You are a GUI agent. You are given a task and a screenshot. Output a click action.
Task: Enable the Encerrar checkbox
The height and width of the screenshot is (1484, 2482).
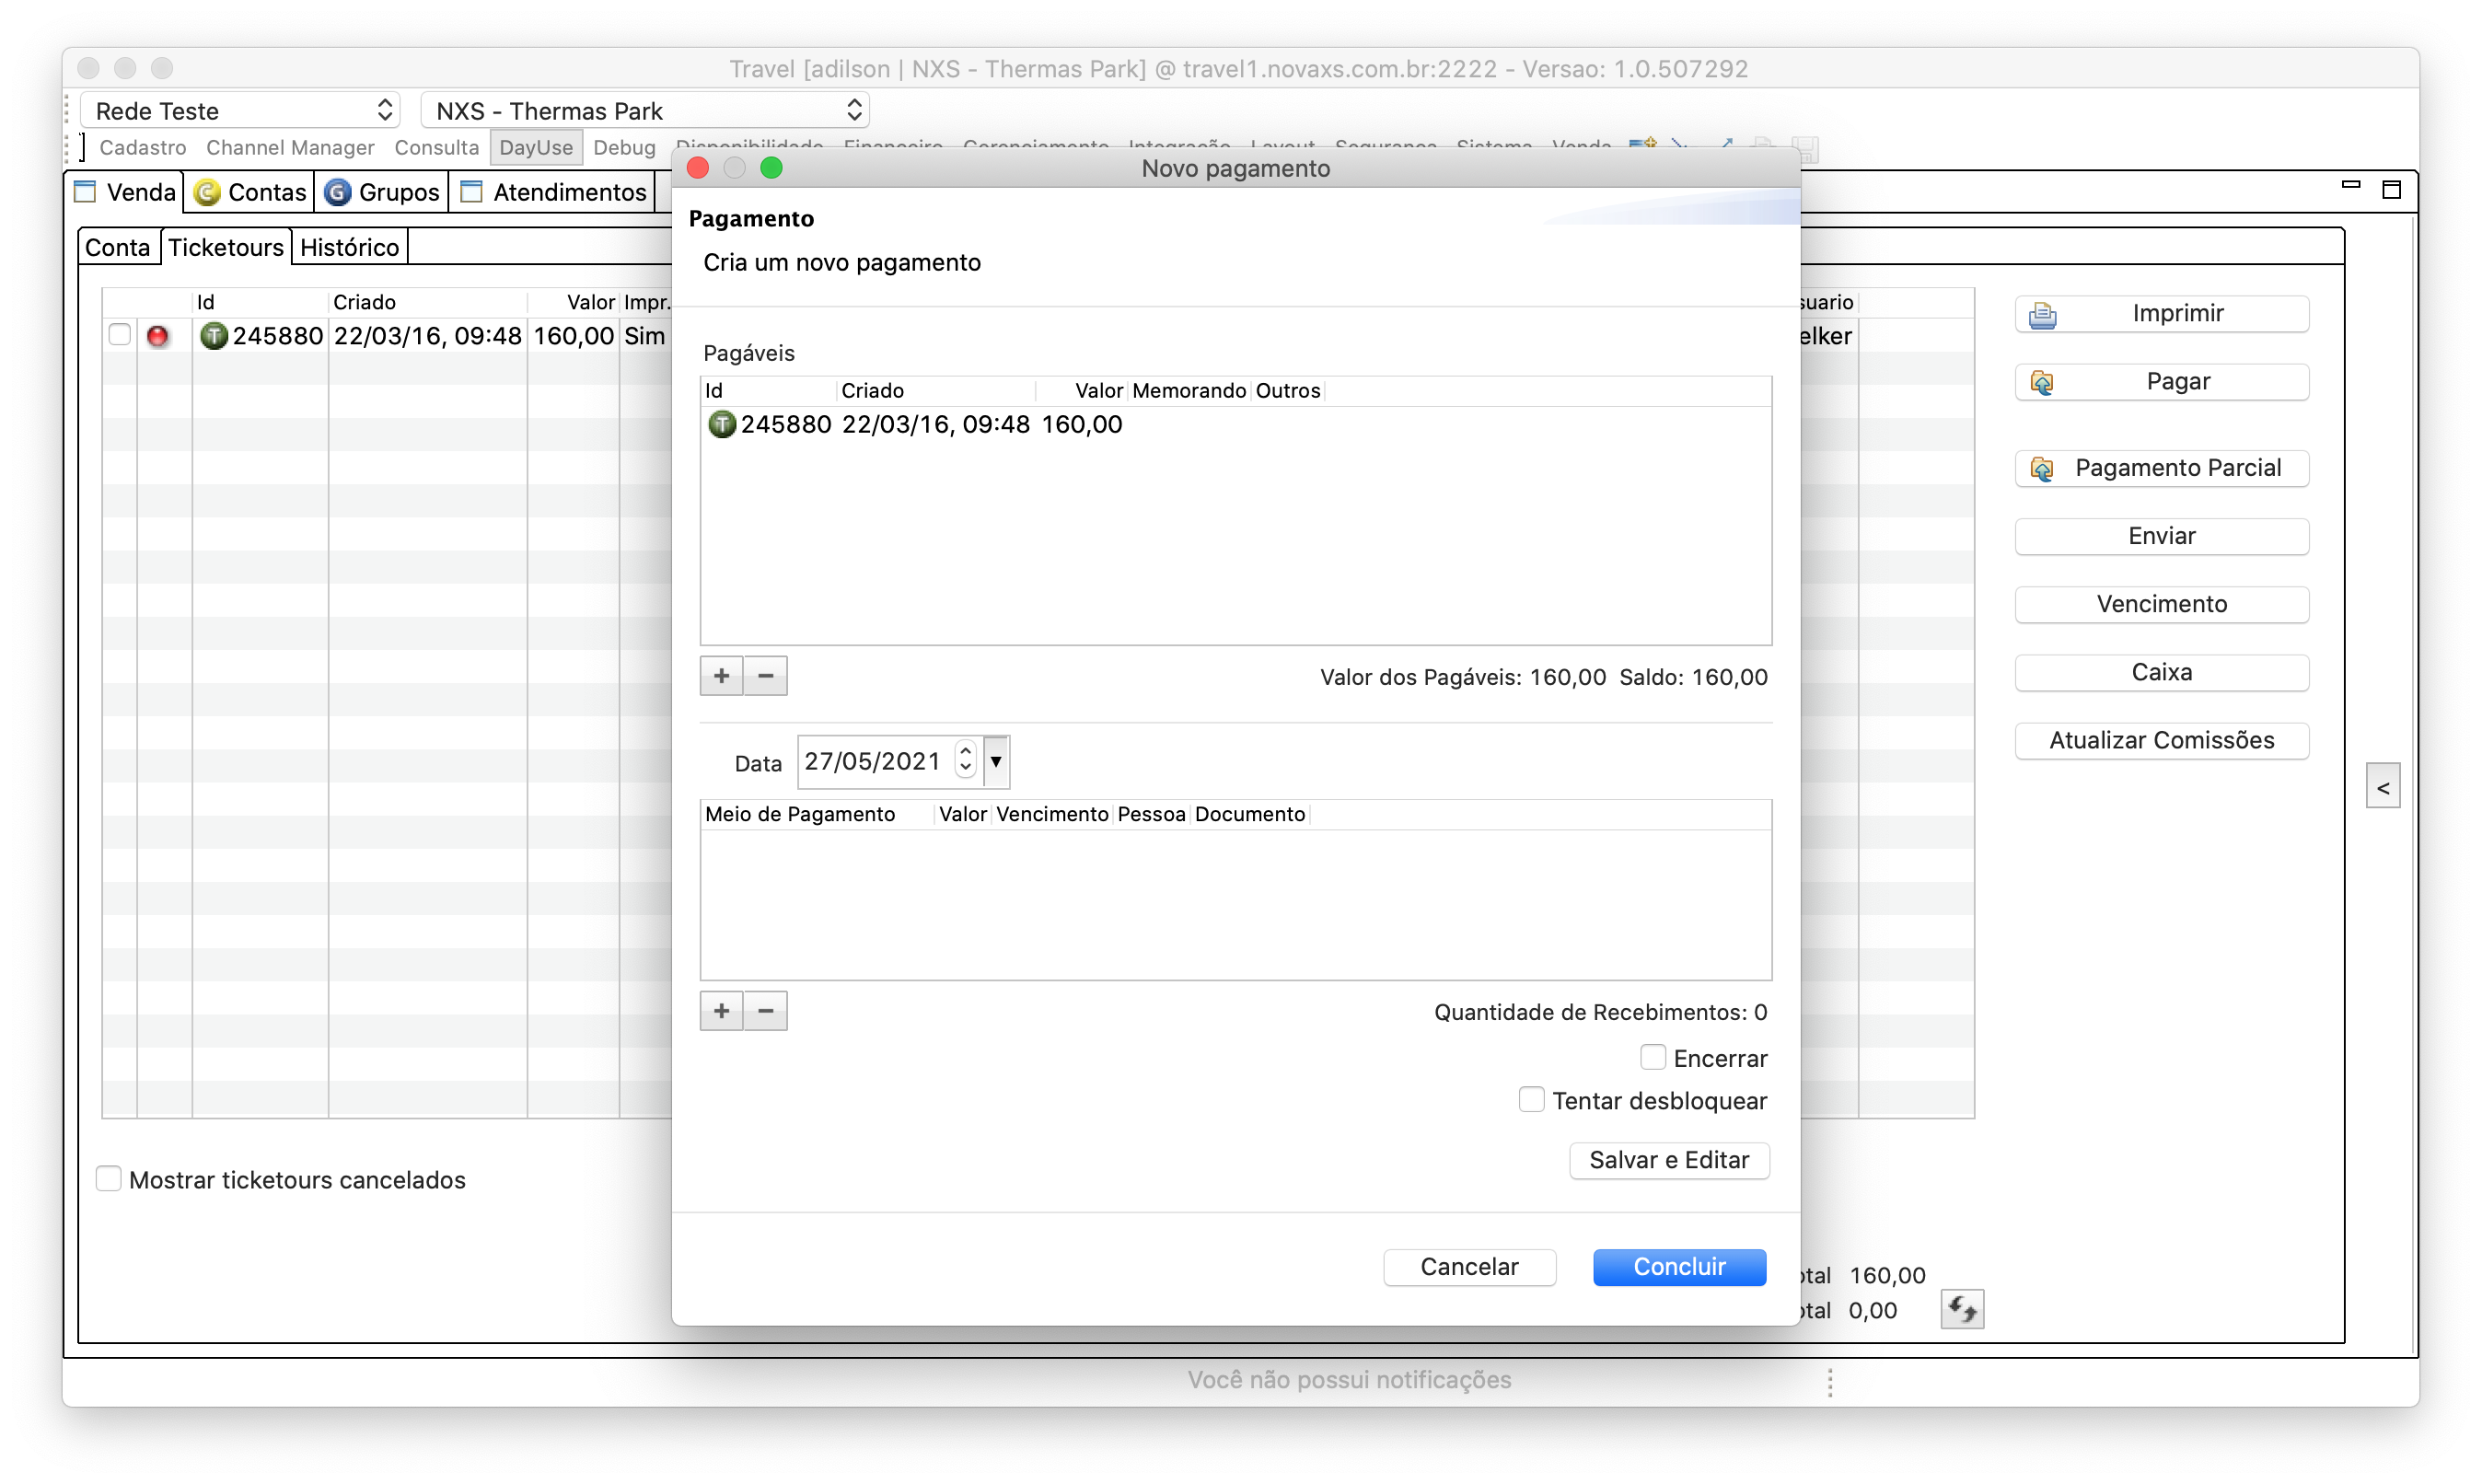[1652, 1057]
